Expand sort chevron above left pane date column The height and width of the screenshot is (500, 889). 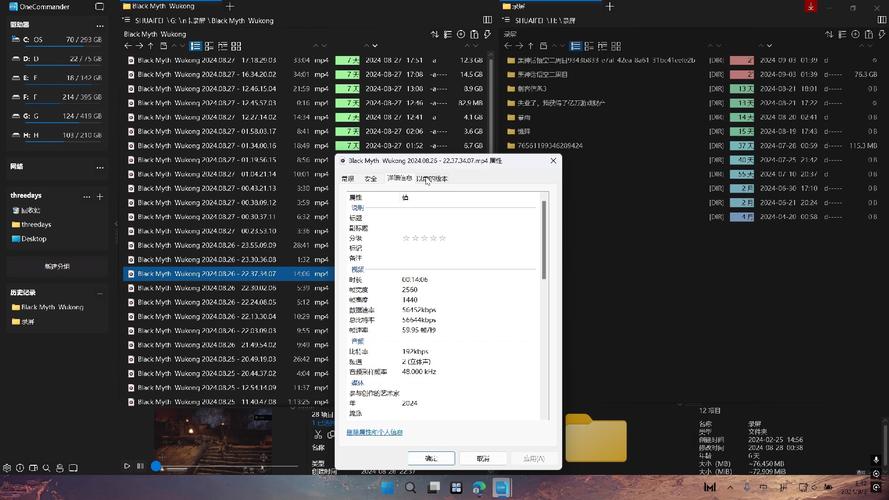coord(375,45)
